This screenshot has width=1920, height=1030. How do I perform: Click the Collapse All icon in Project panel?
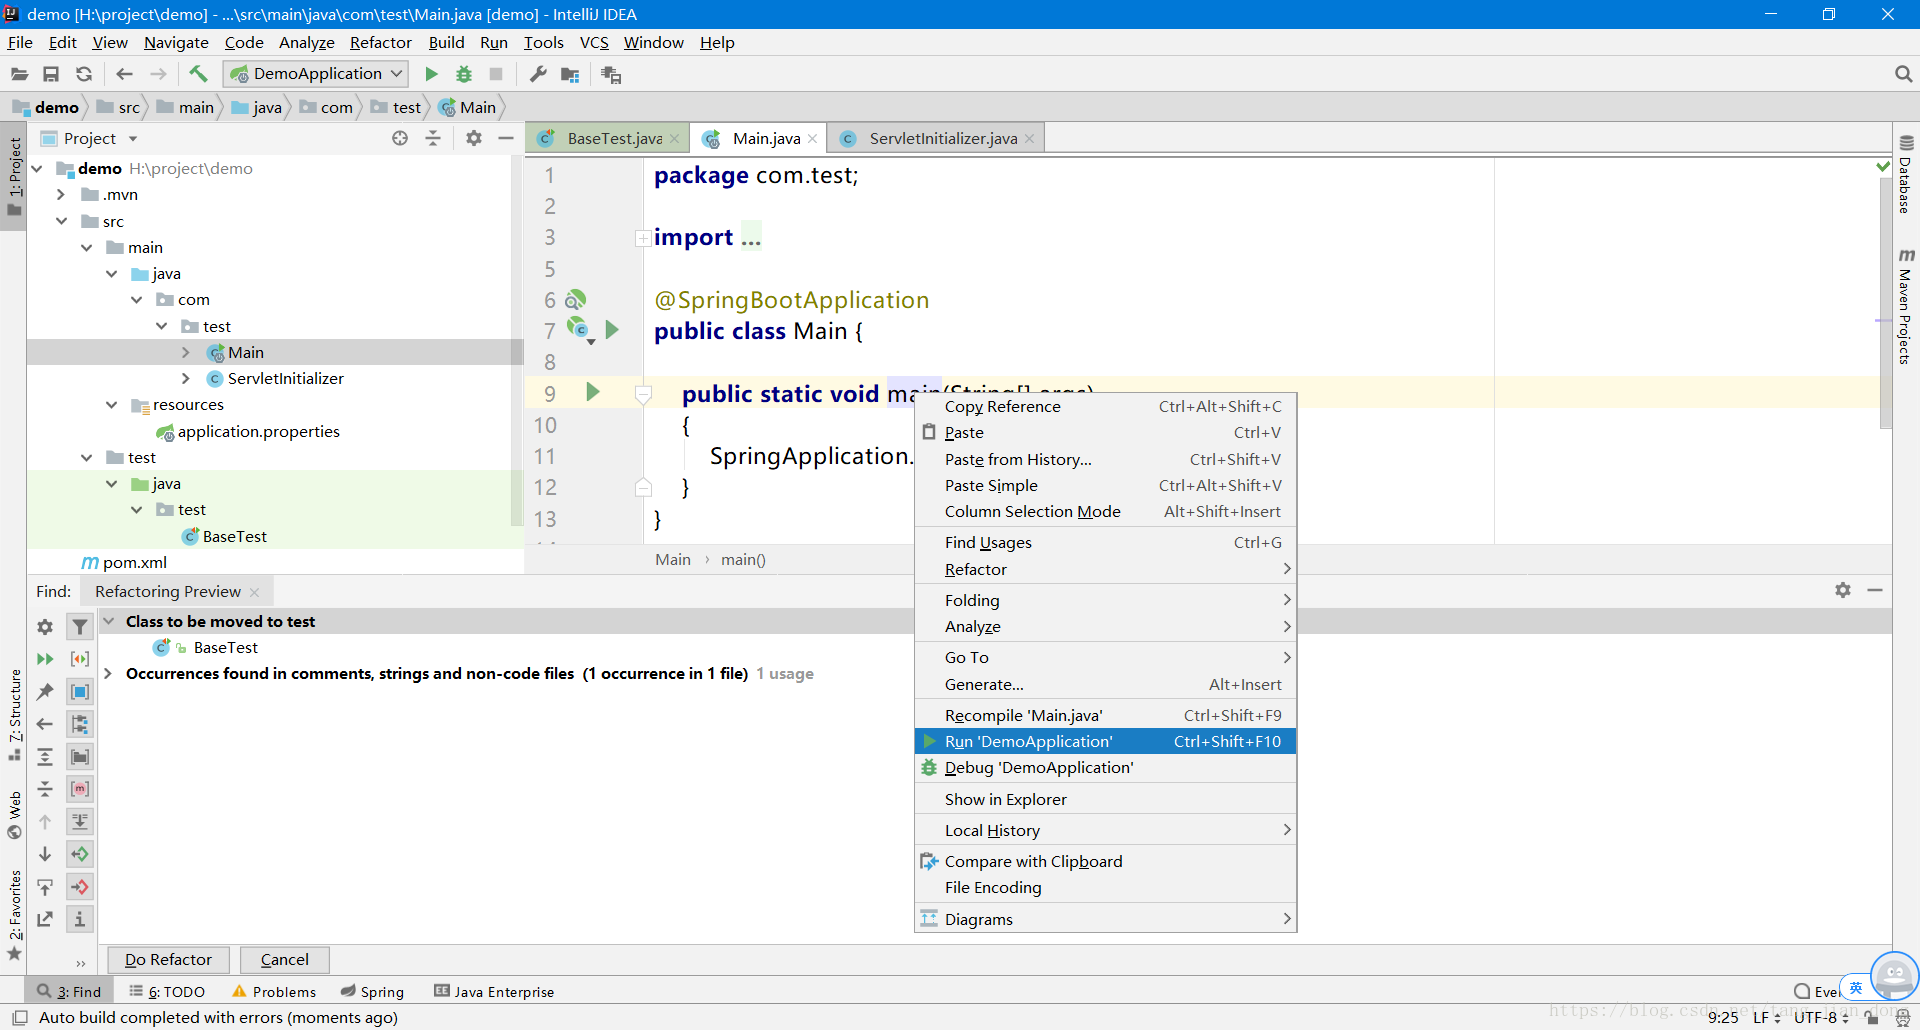coord(433,138)
